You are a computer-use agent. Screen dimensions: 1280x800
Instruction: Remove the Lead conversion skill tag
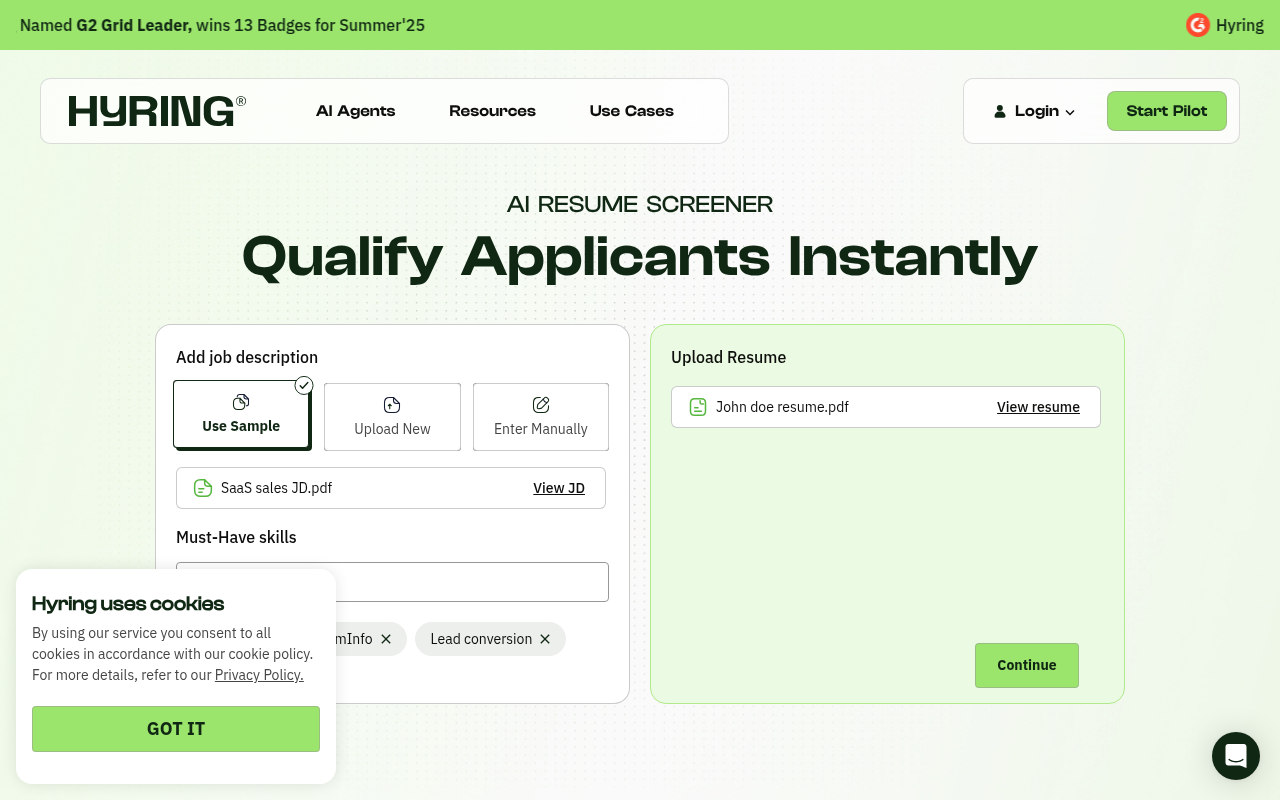[545, 639]
